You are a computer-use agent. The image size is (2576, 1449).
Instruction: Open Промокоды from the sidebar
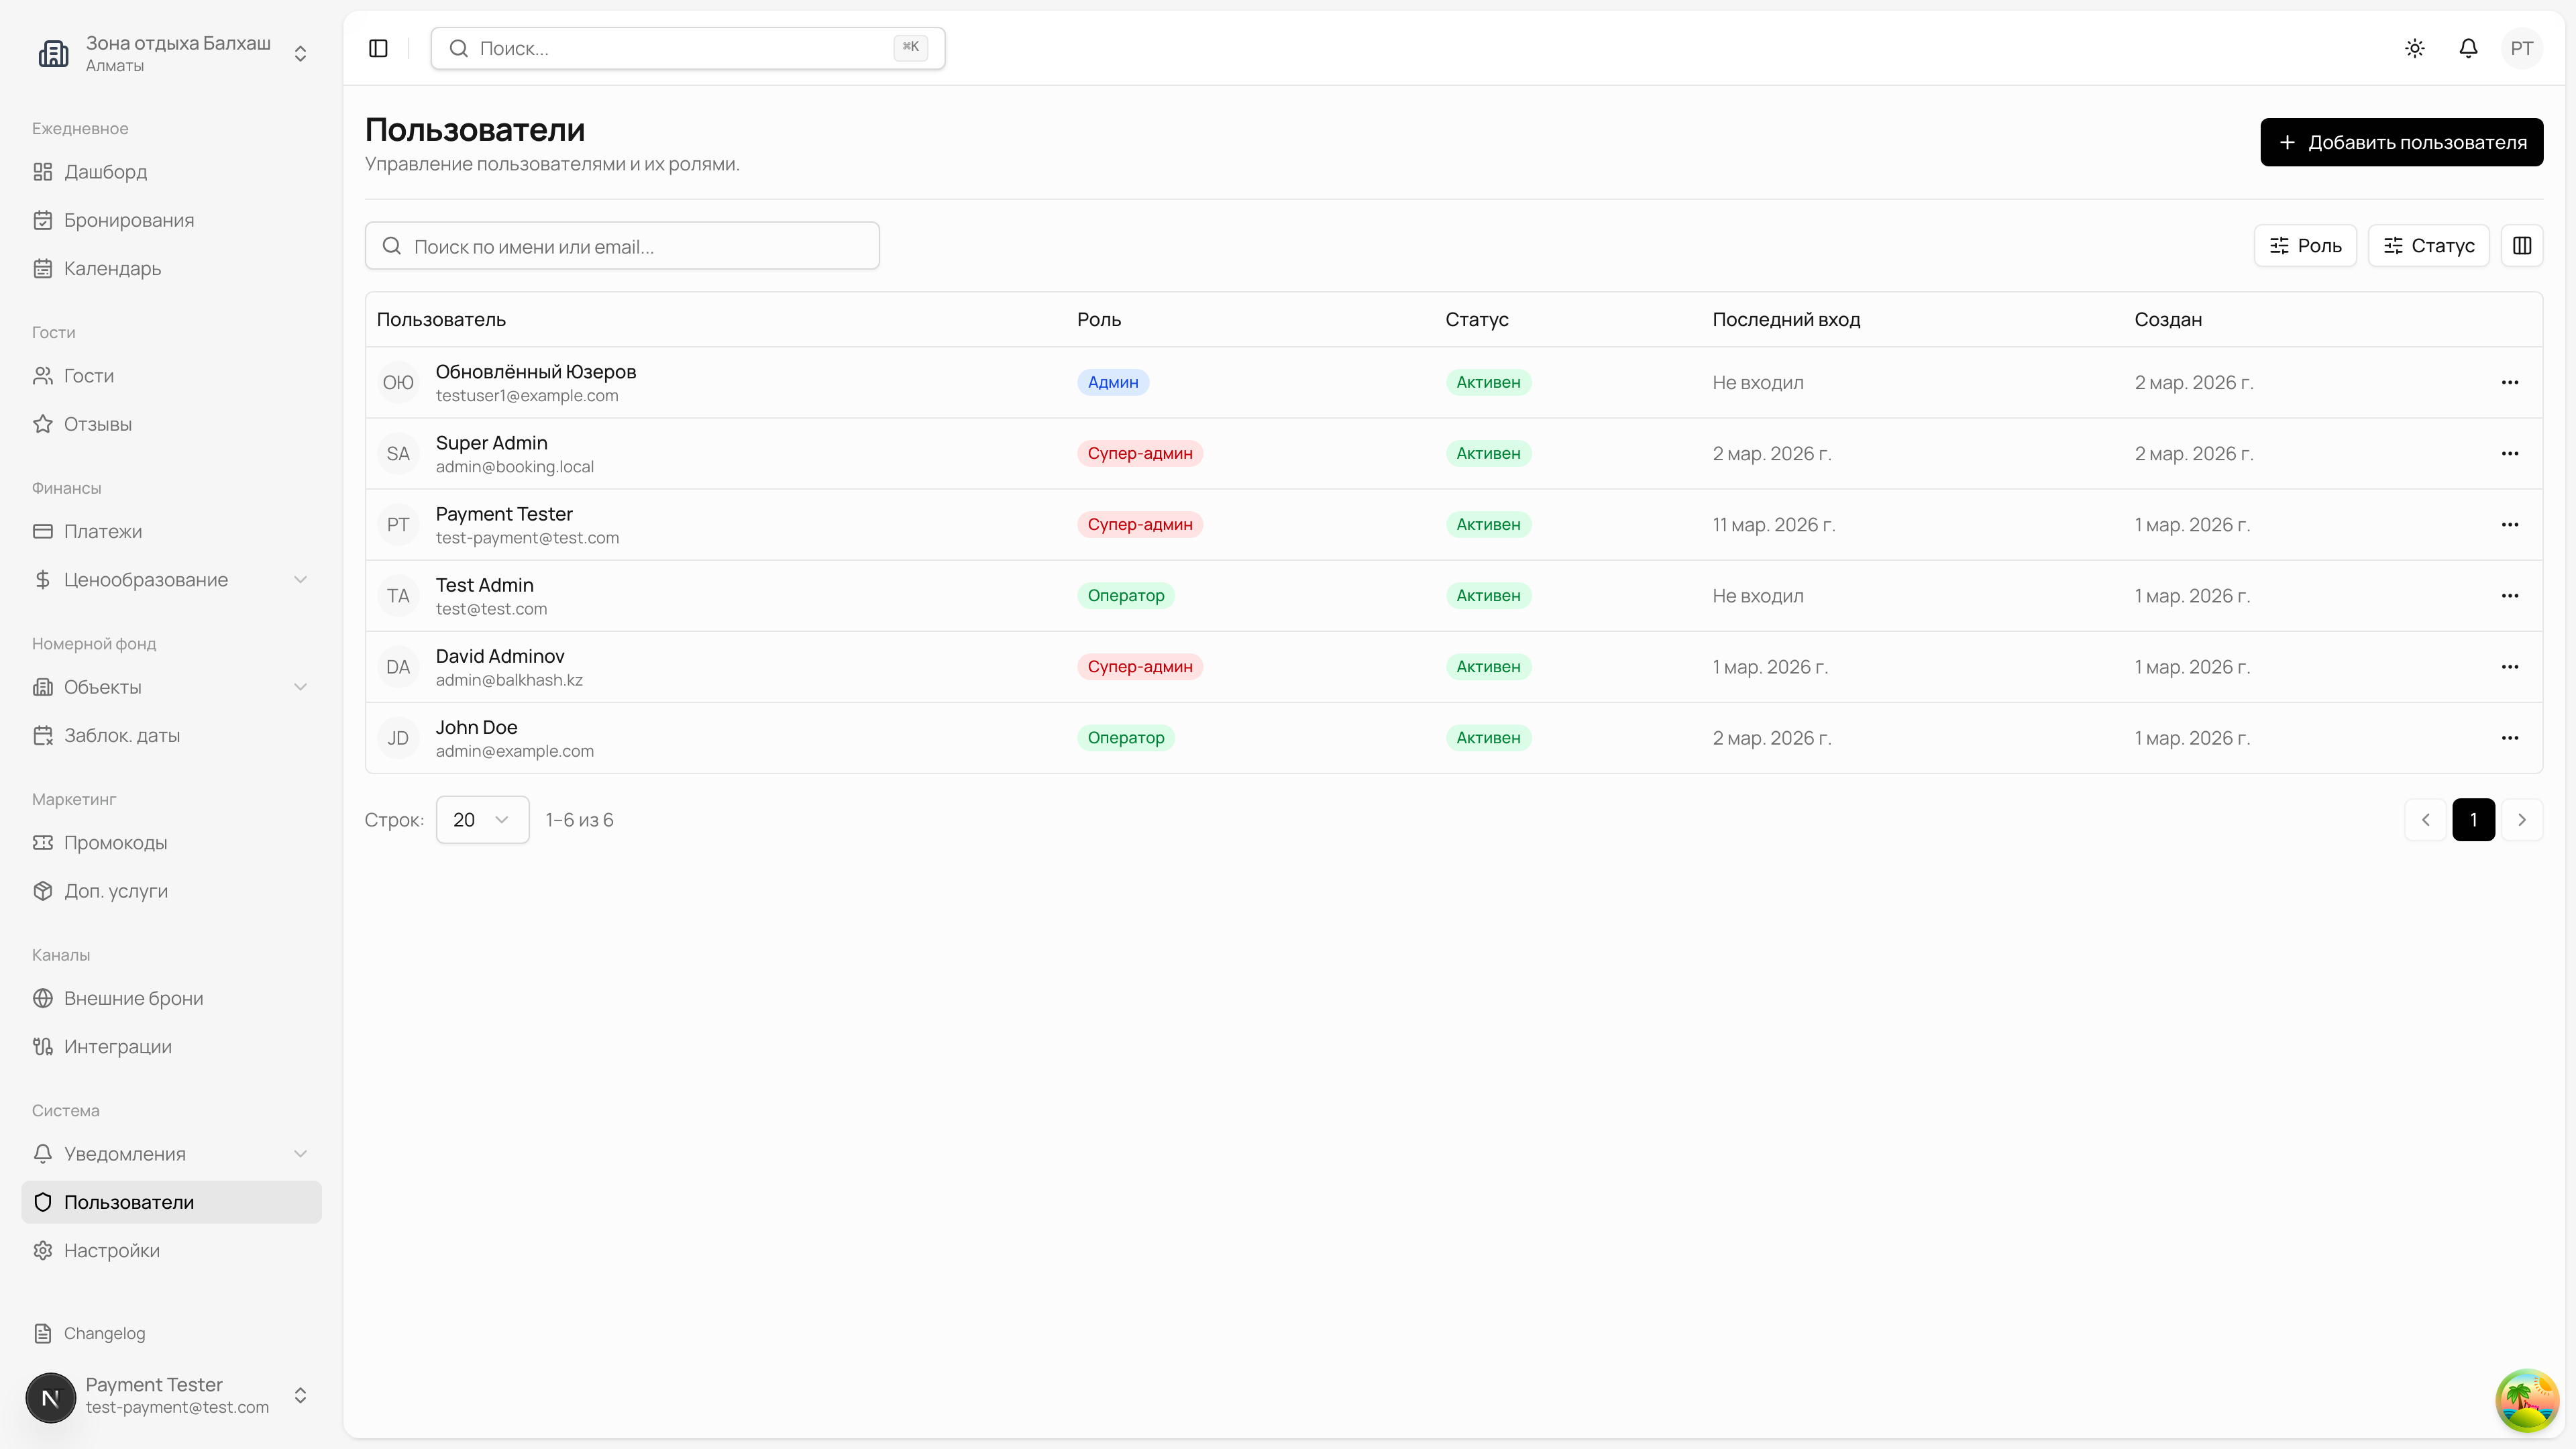point(115,843)
